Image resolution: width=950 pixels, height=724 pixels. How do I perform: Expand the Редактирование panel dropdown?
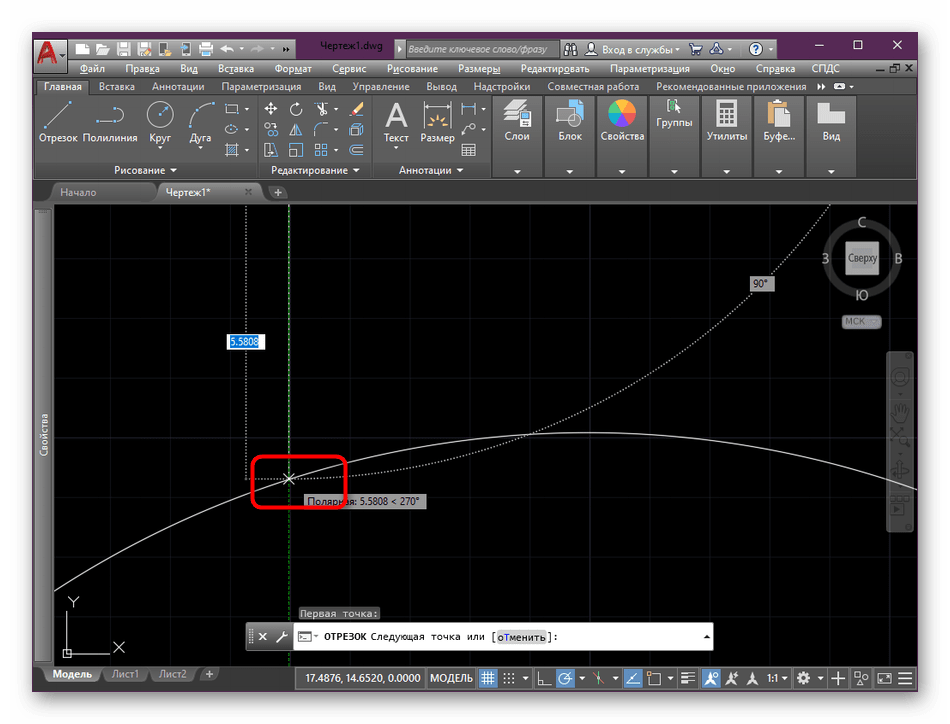(x=315, y=170)
